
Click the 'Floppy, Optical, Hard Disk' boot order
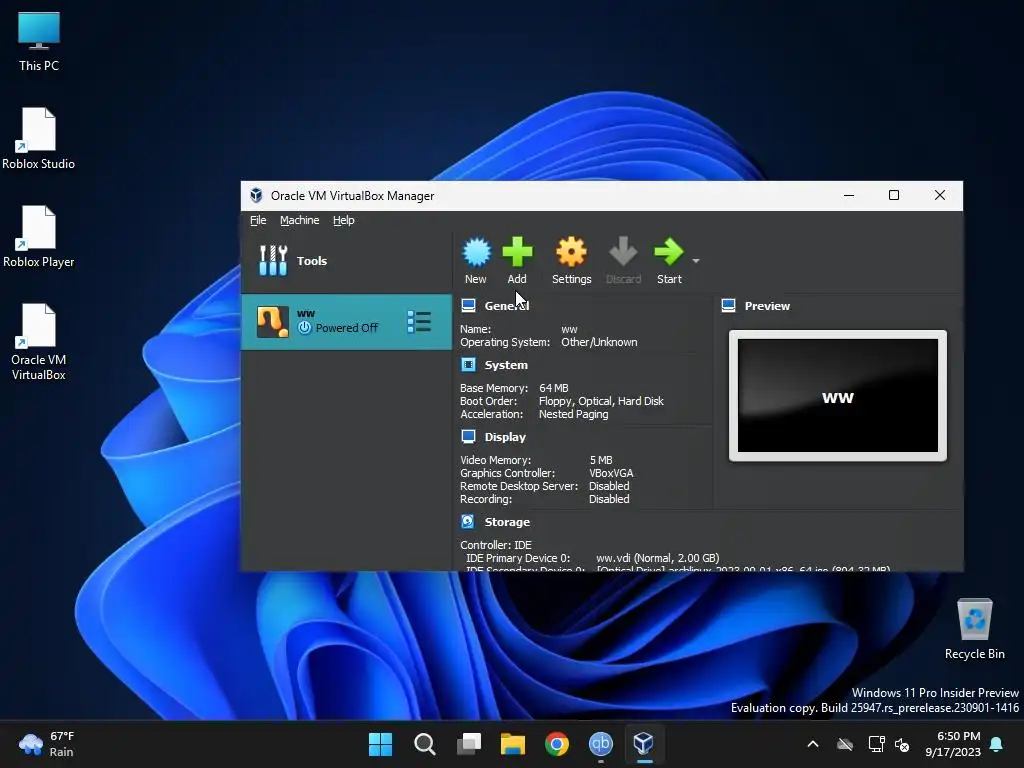tap(601, 401)
